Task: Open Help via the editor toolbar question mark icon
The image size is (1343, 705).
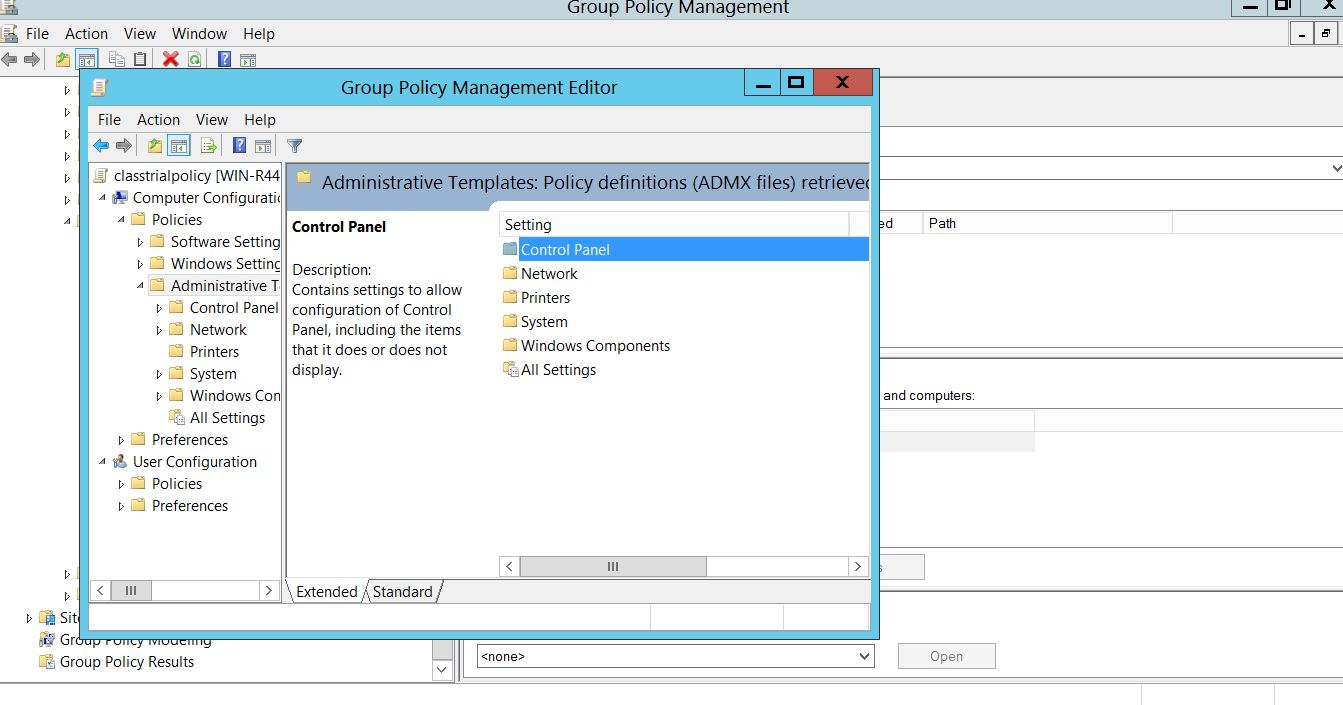Action: click(239, 146)
